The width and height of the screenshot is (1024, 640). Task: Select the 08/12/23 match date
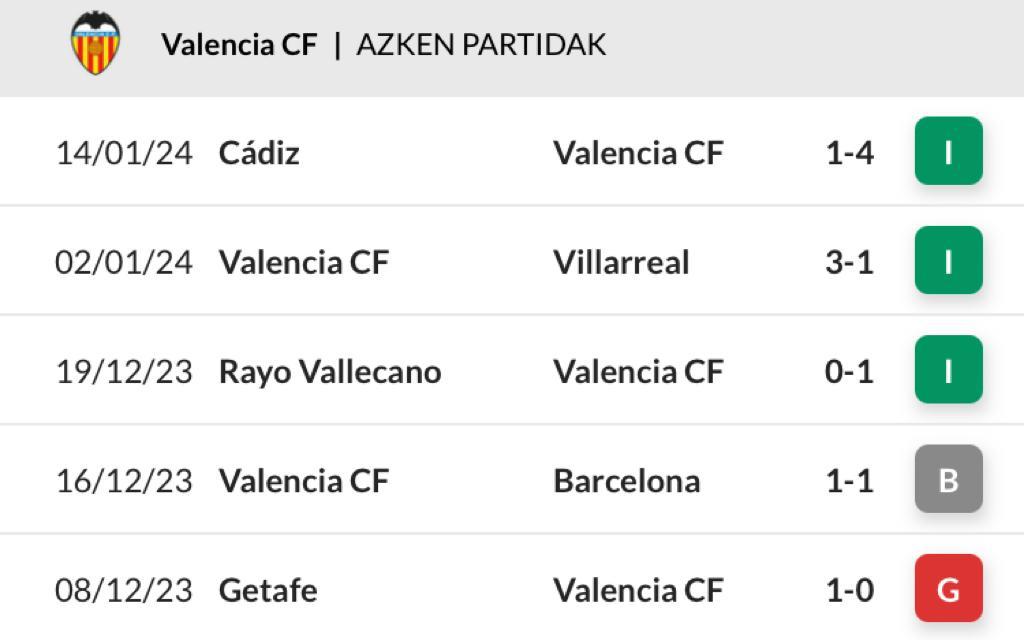[124, 590]
